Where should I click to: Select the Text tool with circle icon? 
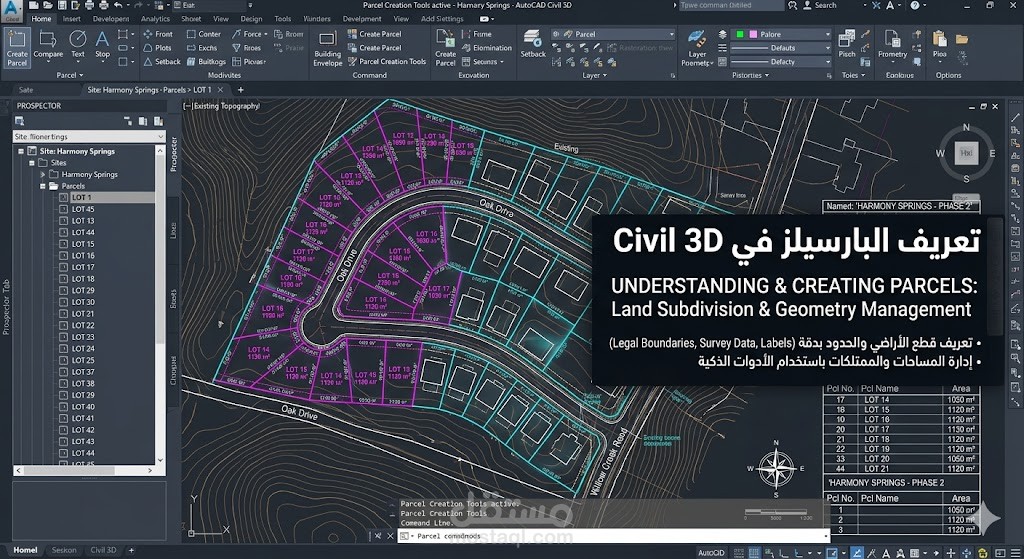pos(78,44)
